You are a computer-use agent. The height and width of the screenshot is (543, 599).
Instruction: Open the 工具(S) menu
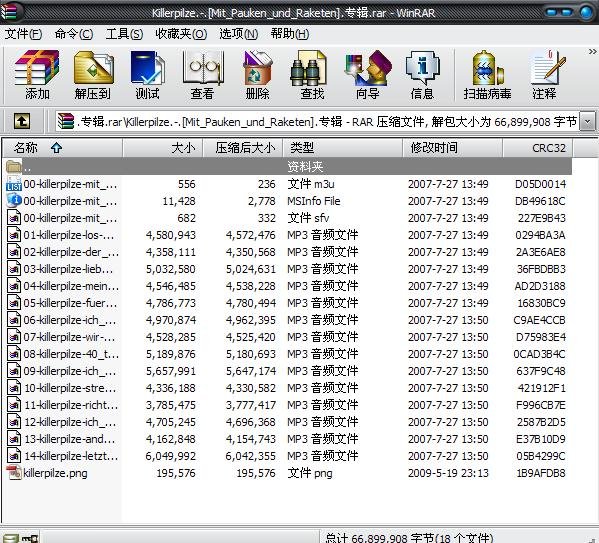coord(124,34)
